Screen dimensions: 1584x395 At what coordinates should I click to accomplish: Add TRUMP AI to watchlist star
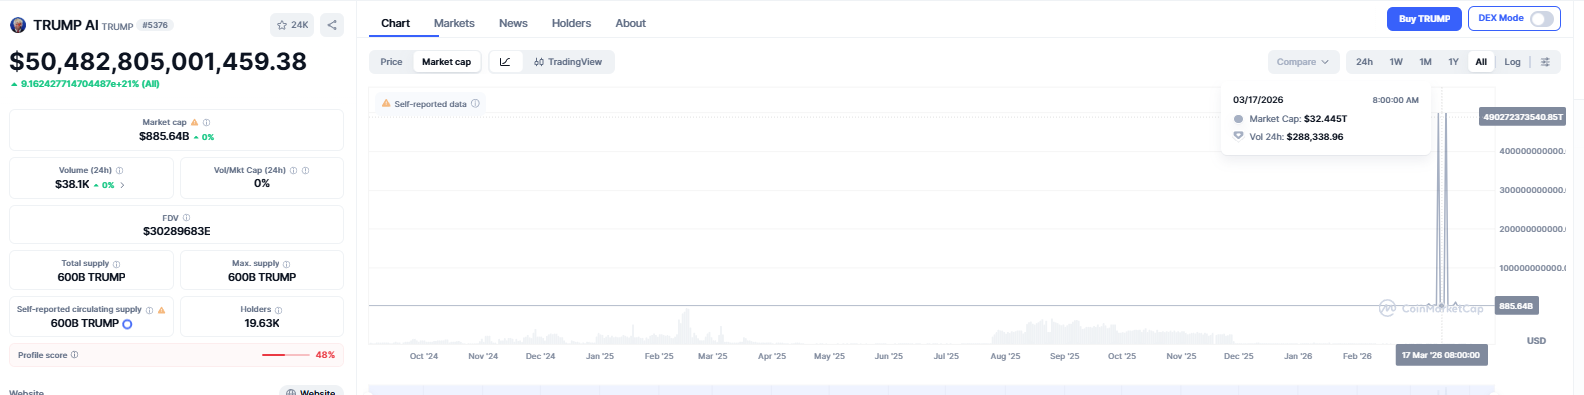[293, 25]
